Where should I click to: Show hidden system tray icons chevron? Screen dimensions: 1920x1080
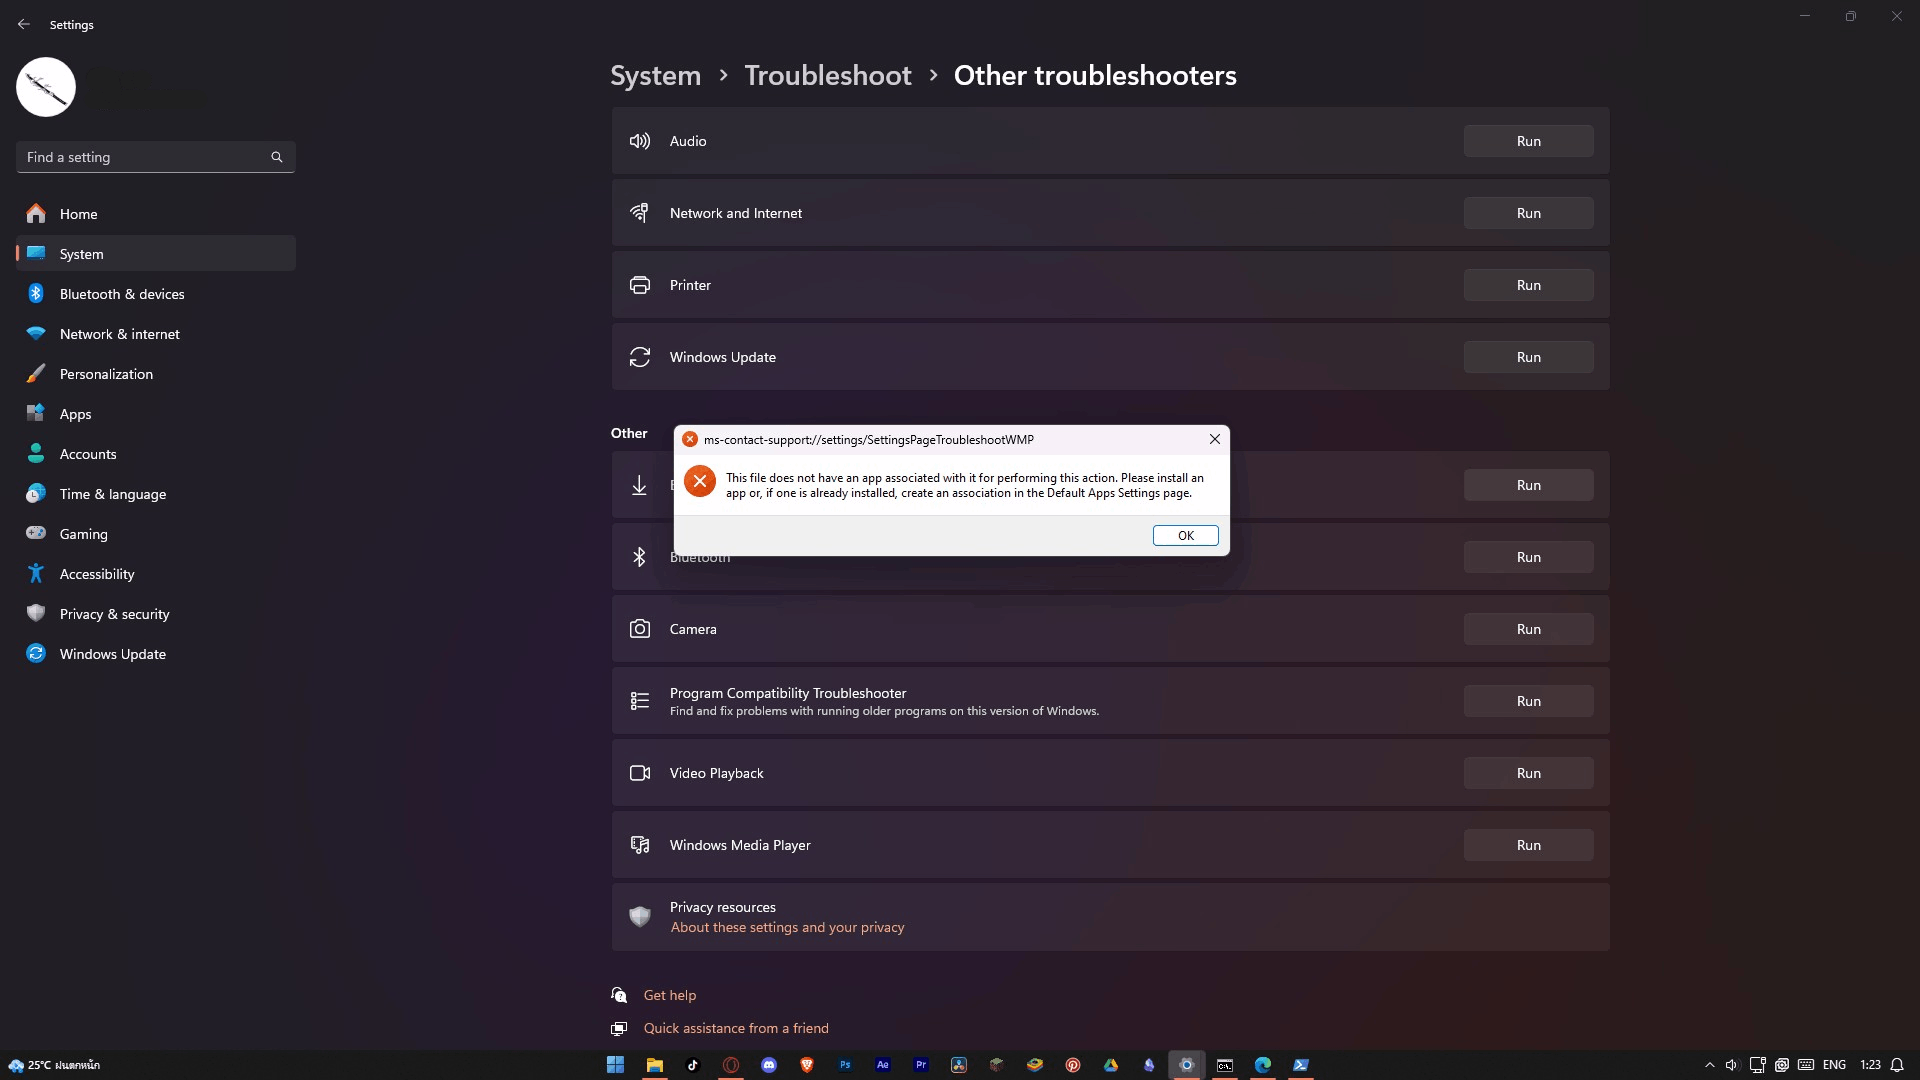[1709, 1065]
